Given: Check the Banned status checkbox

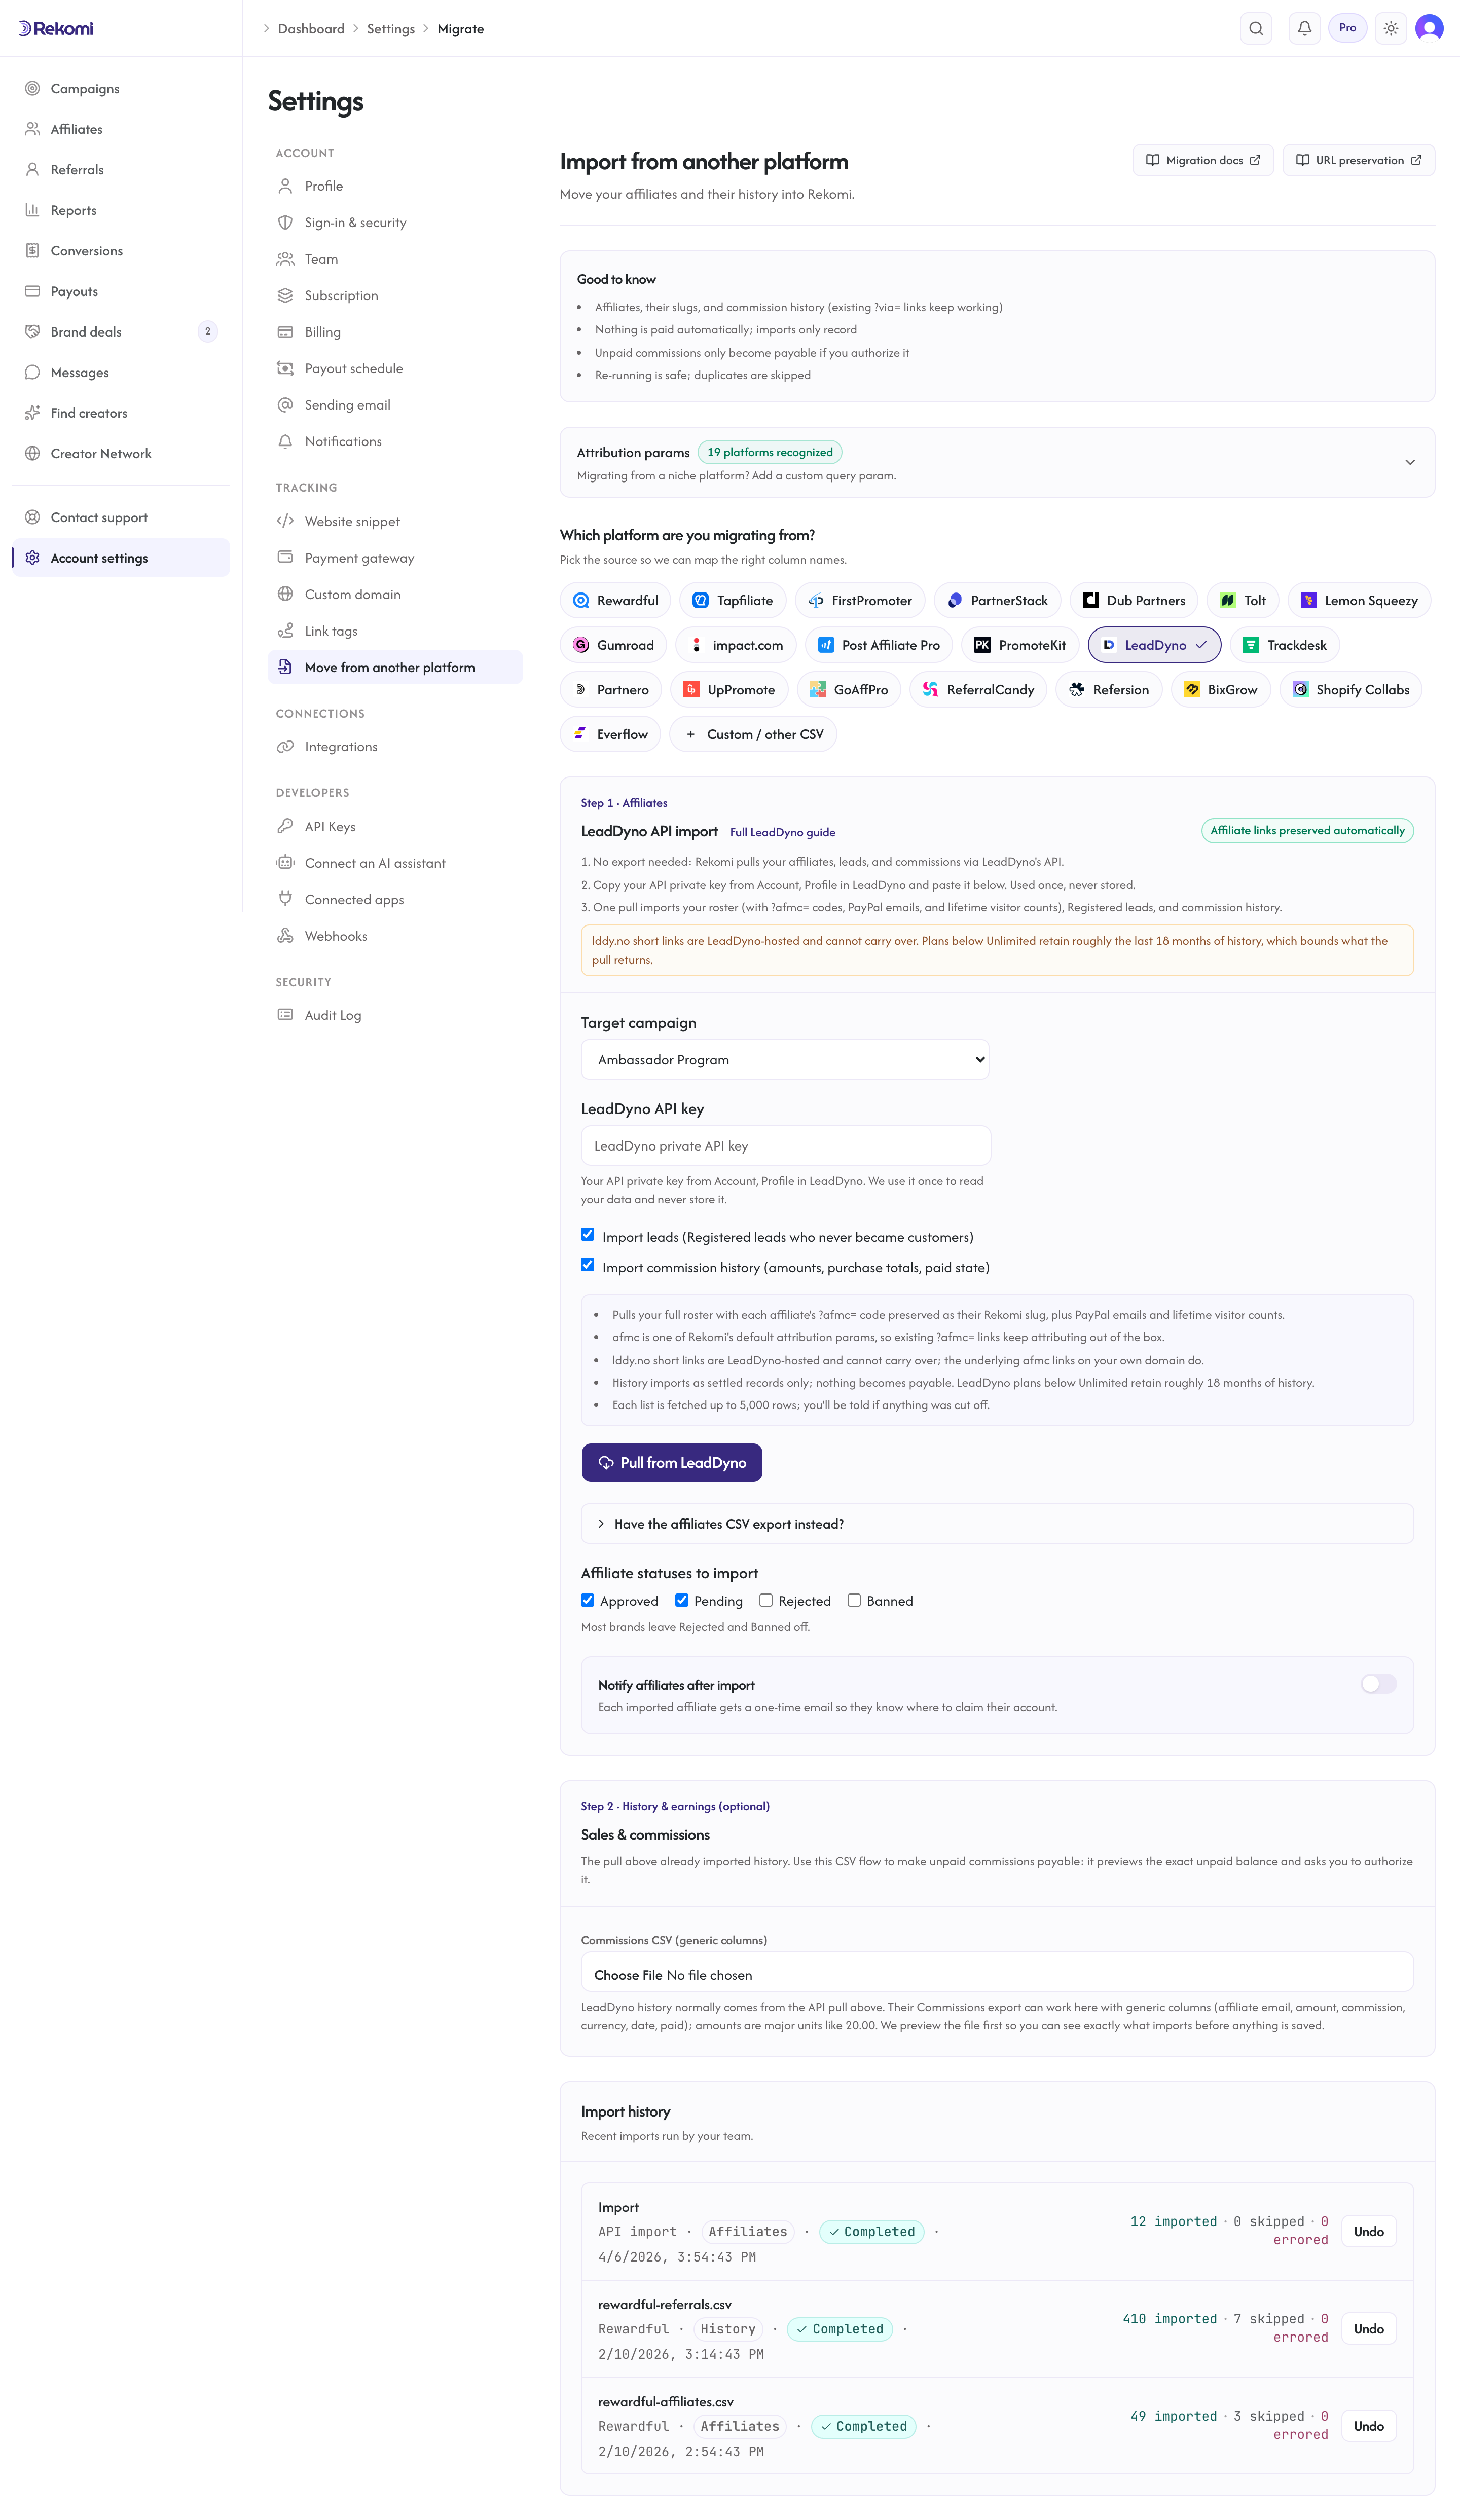Looking at the screenshot, I should point(854,1600).
